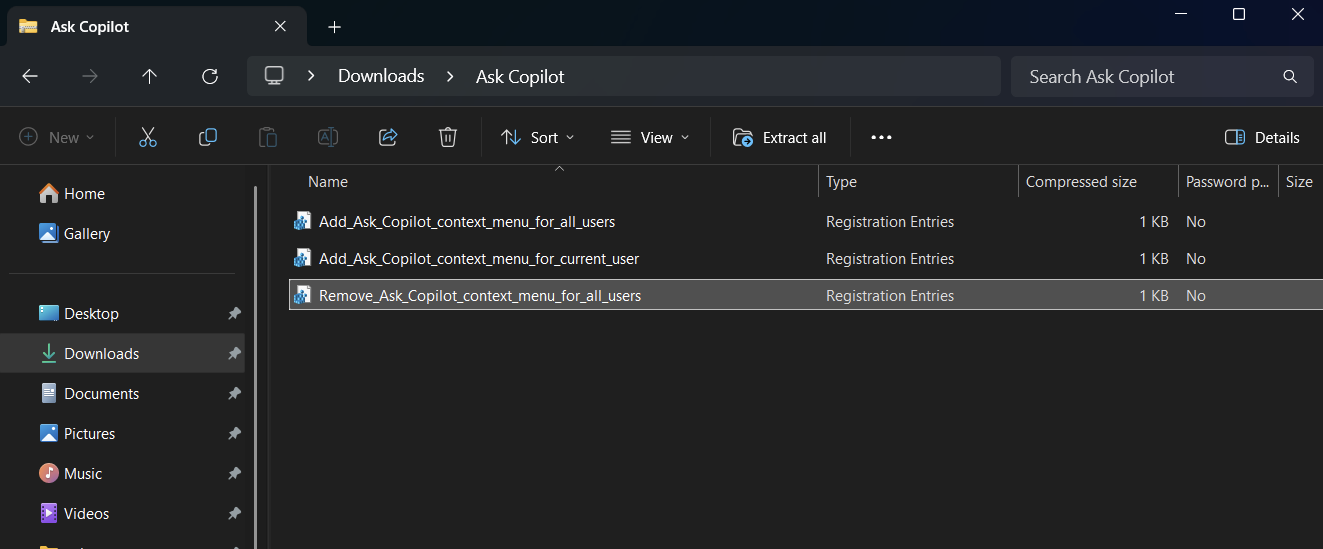Unpin Downloads using its pin icon
The image size is (1323, 549).
coord(234,354)
